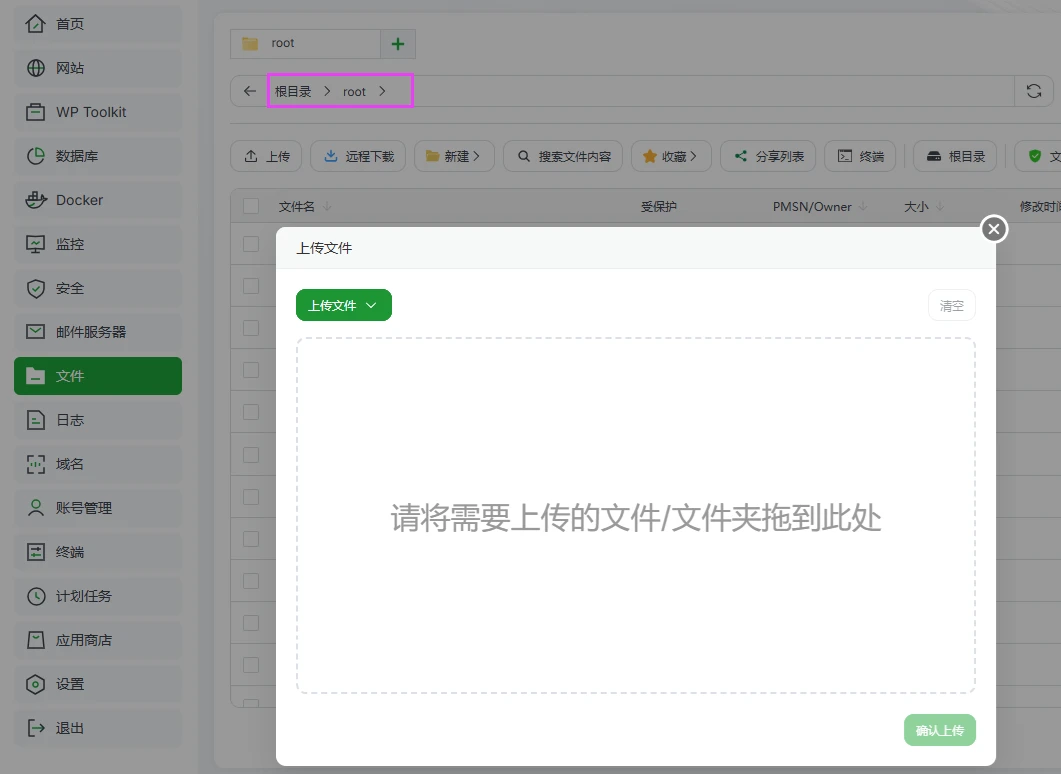This screenshot has height=774, width=1061.
Task: Go back with left arrow
Action: (250, 91)
